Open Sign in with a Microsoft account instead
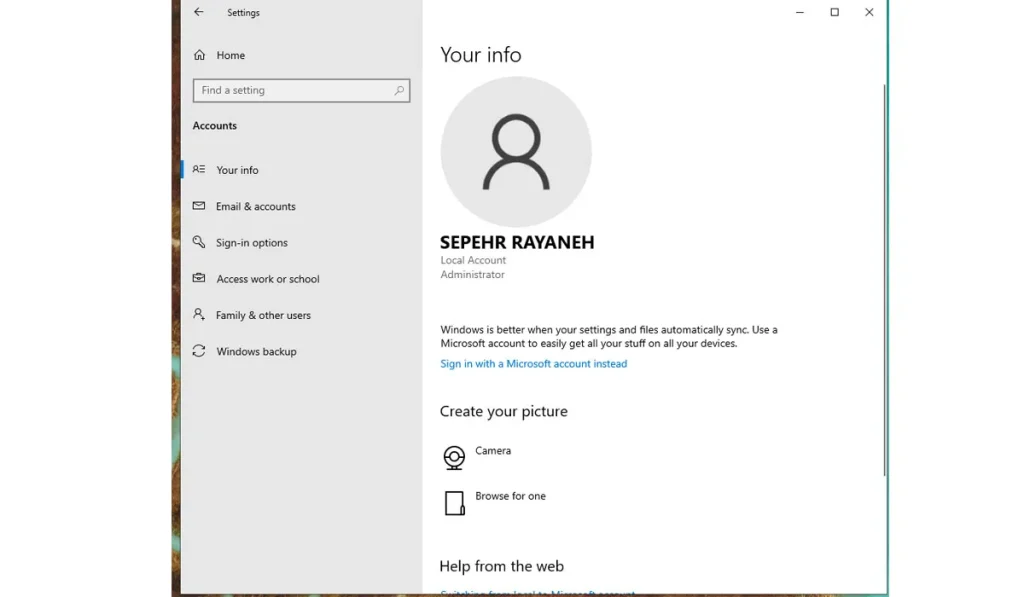Viewport: 1024px width, 597px height. 533,364
